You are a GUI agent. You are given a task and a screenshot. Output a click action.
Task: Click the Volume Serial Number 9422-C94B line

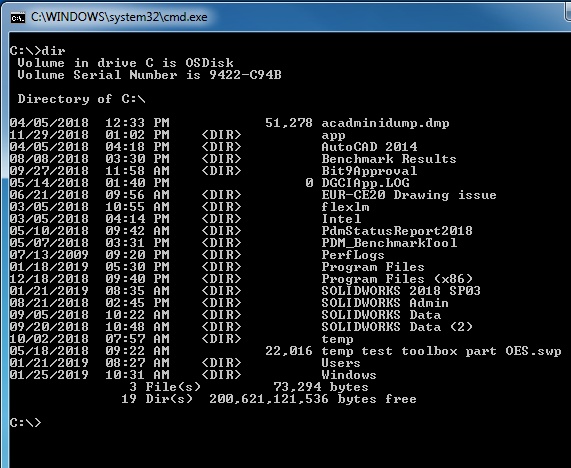[149, 75]
